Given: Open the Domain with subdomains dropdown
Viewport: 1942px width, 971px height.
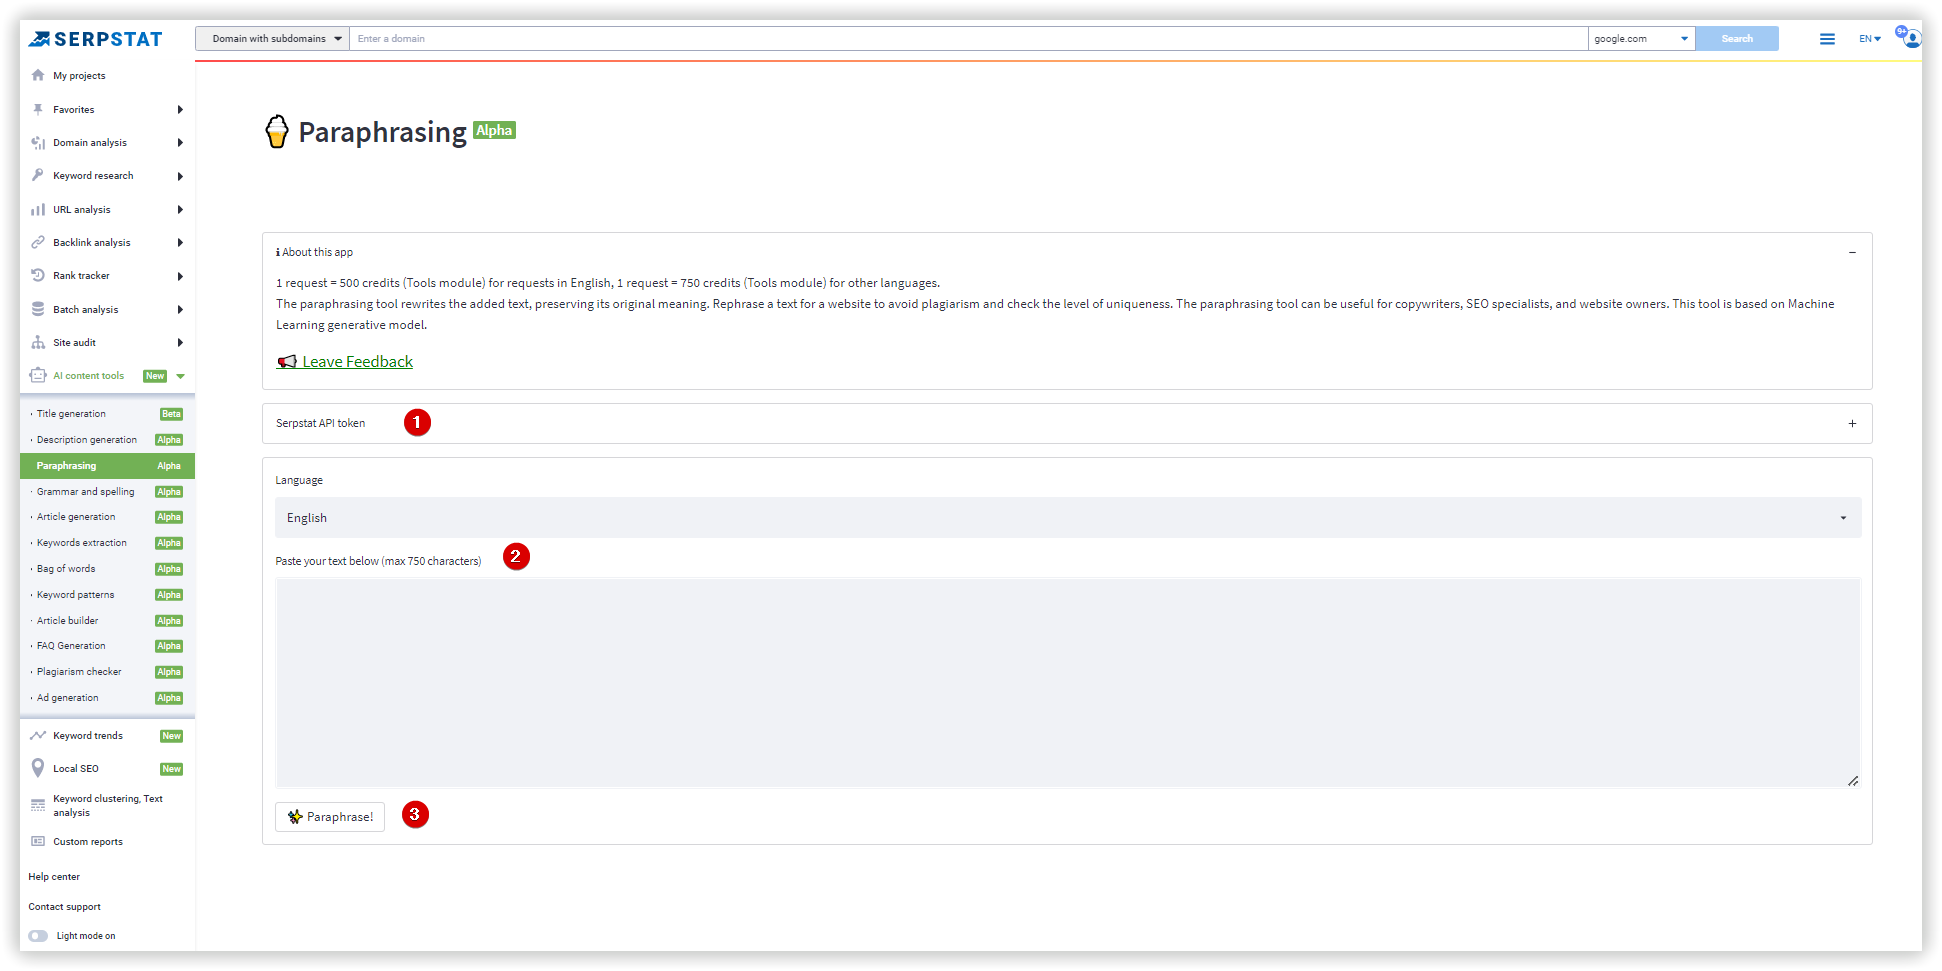Looking at the screenshot, I should click(272, 39).
